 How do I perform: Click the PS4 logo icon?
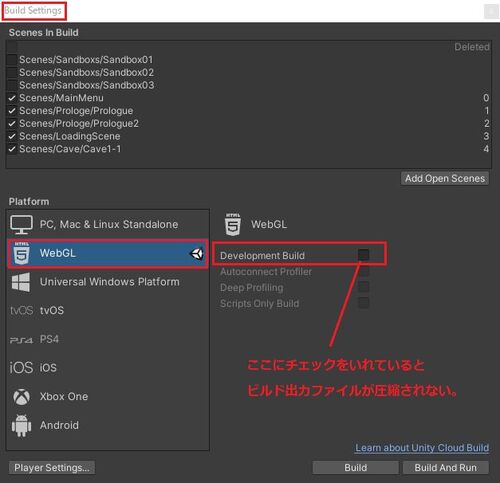(21, 340)
